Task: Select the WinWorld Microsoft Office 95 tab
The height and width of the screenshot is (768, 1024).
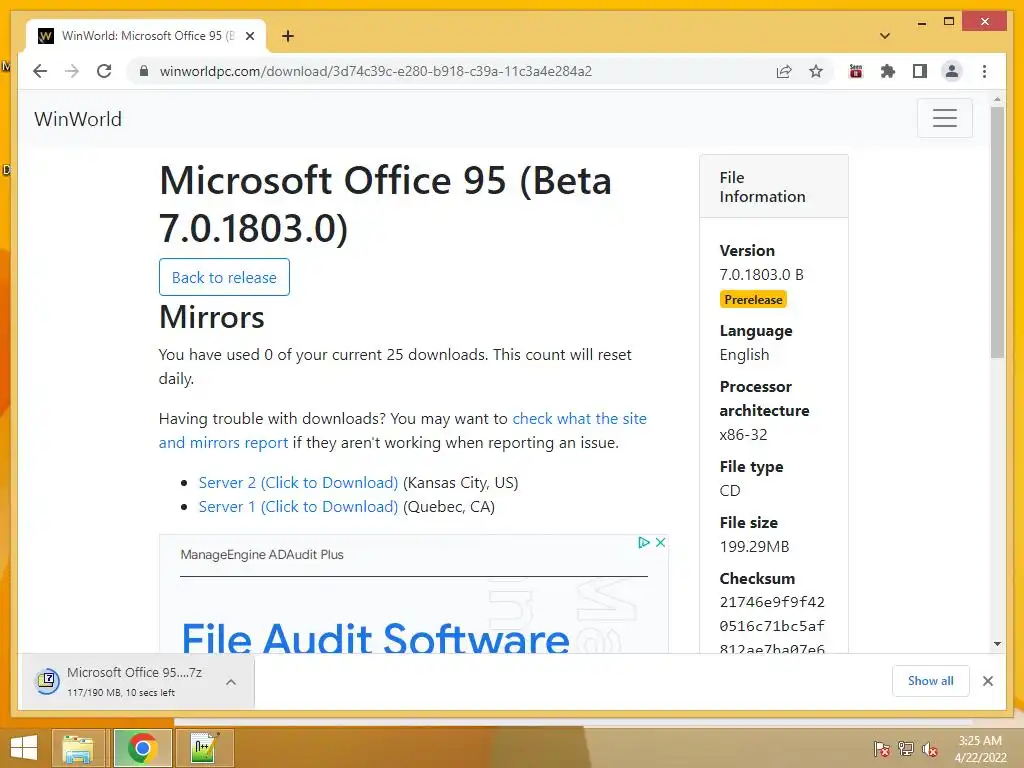Action: [x=146, y=36]
